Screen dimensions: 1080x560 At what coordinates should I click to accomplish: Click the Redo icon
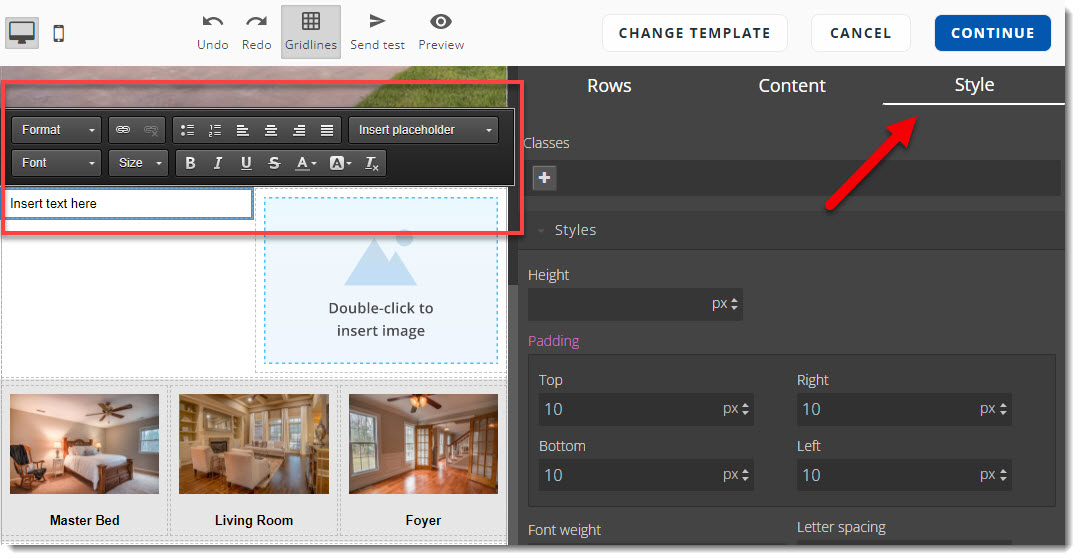tap(257, 22)
